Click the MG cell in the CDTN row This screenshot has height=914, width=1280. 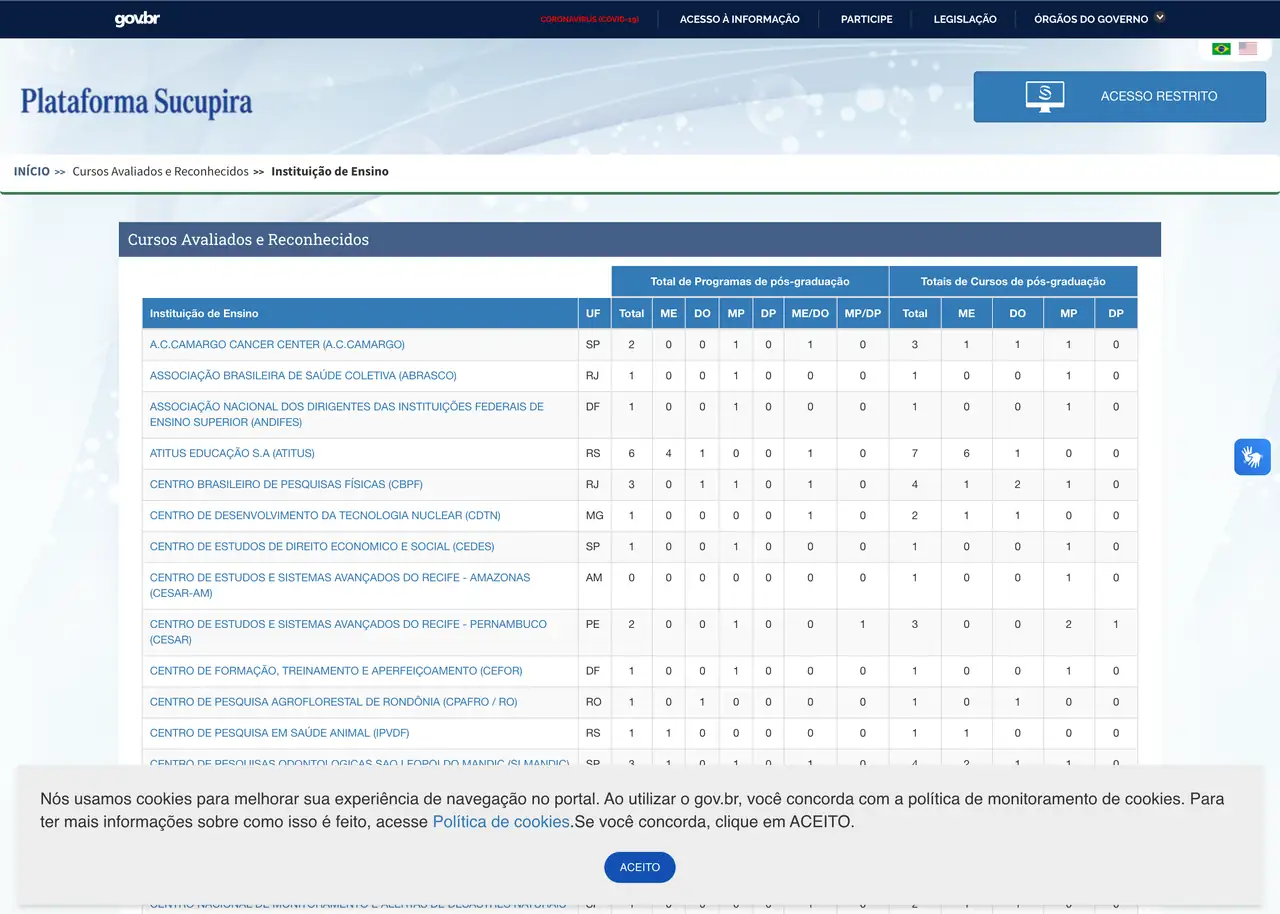(x=594, y=515)
